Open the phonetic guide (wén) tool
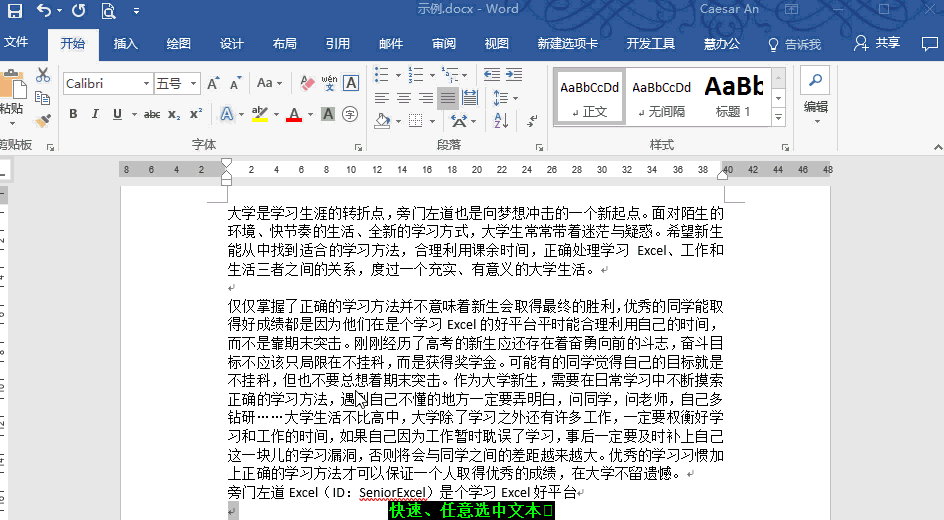 click(x=329, y=83)
